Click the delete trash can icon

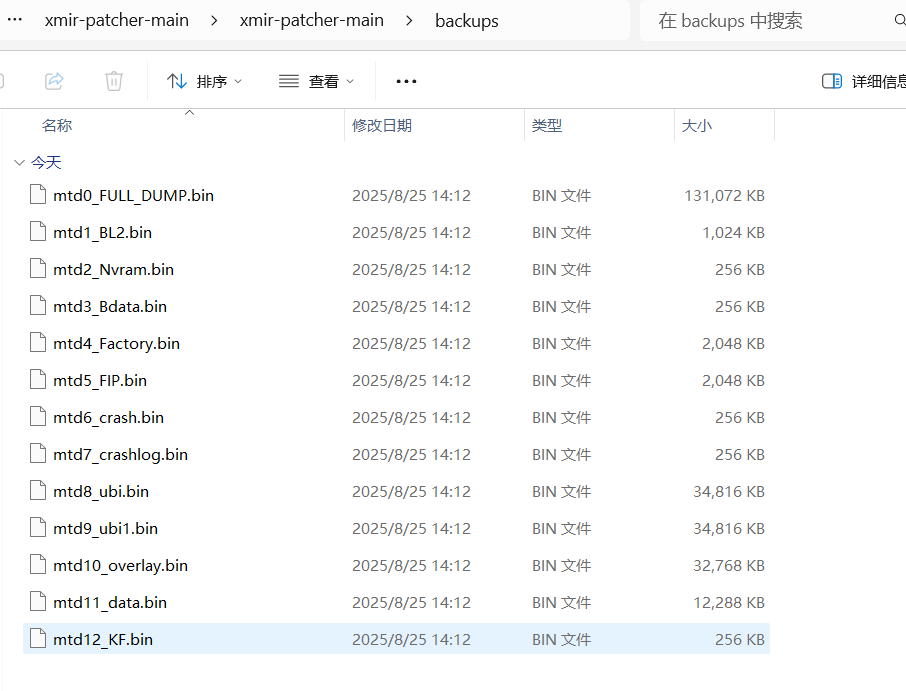click(x=114, y=81)
